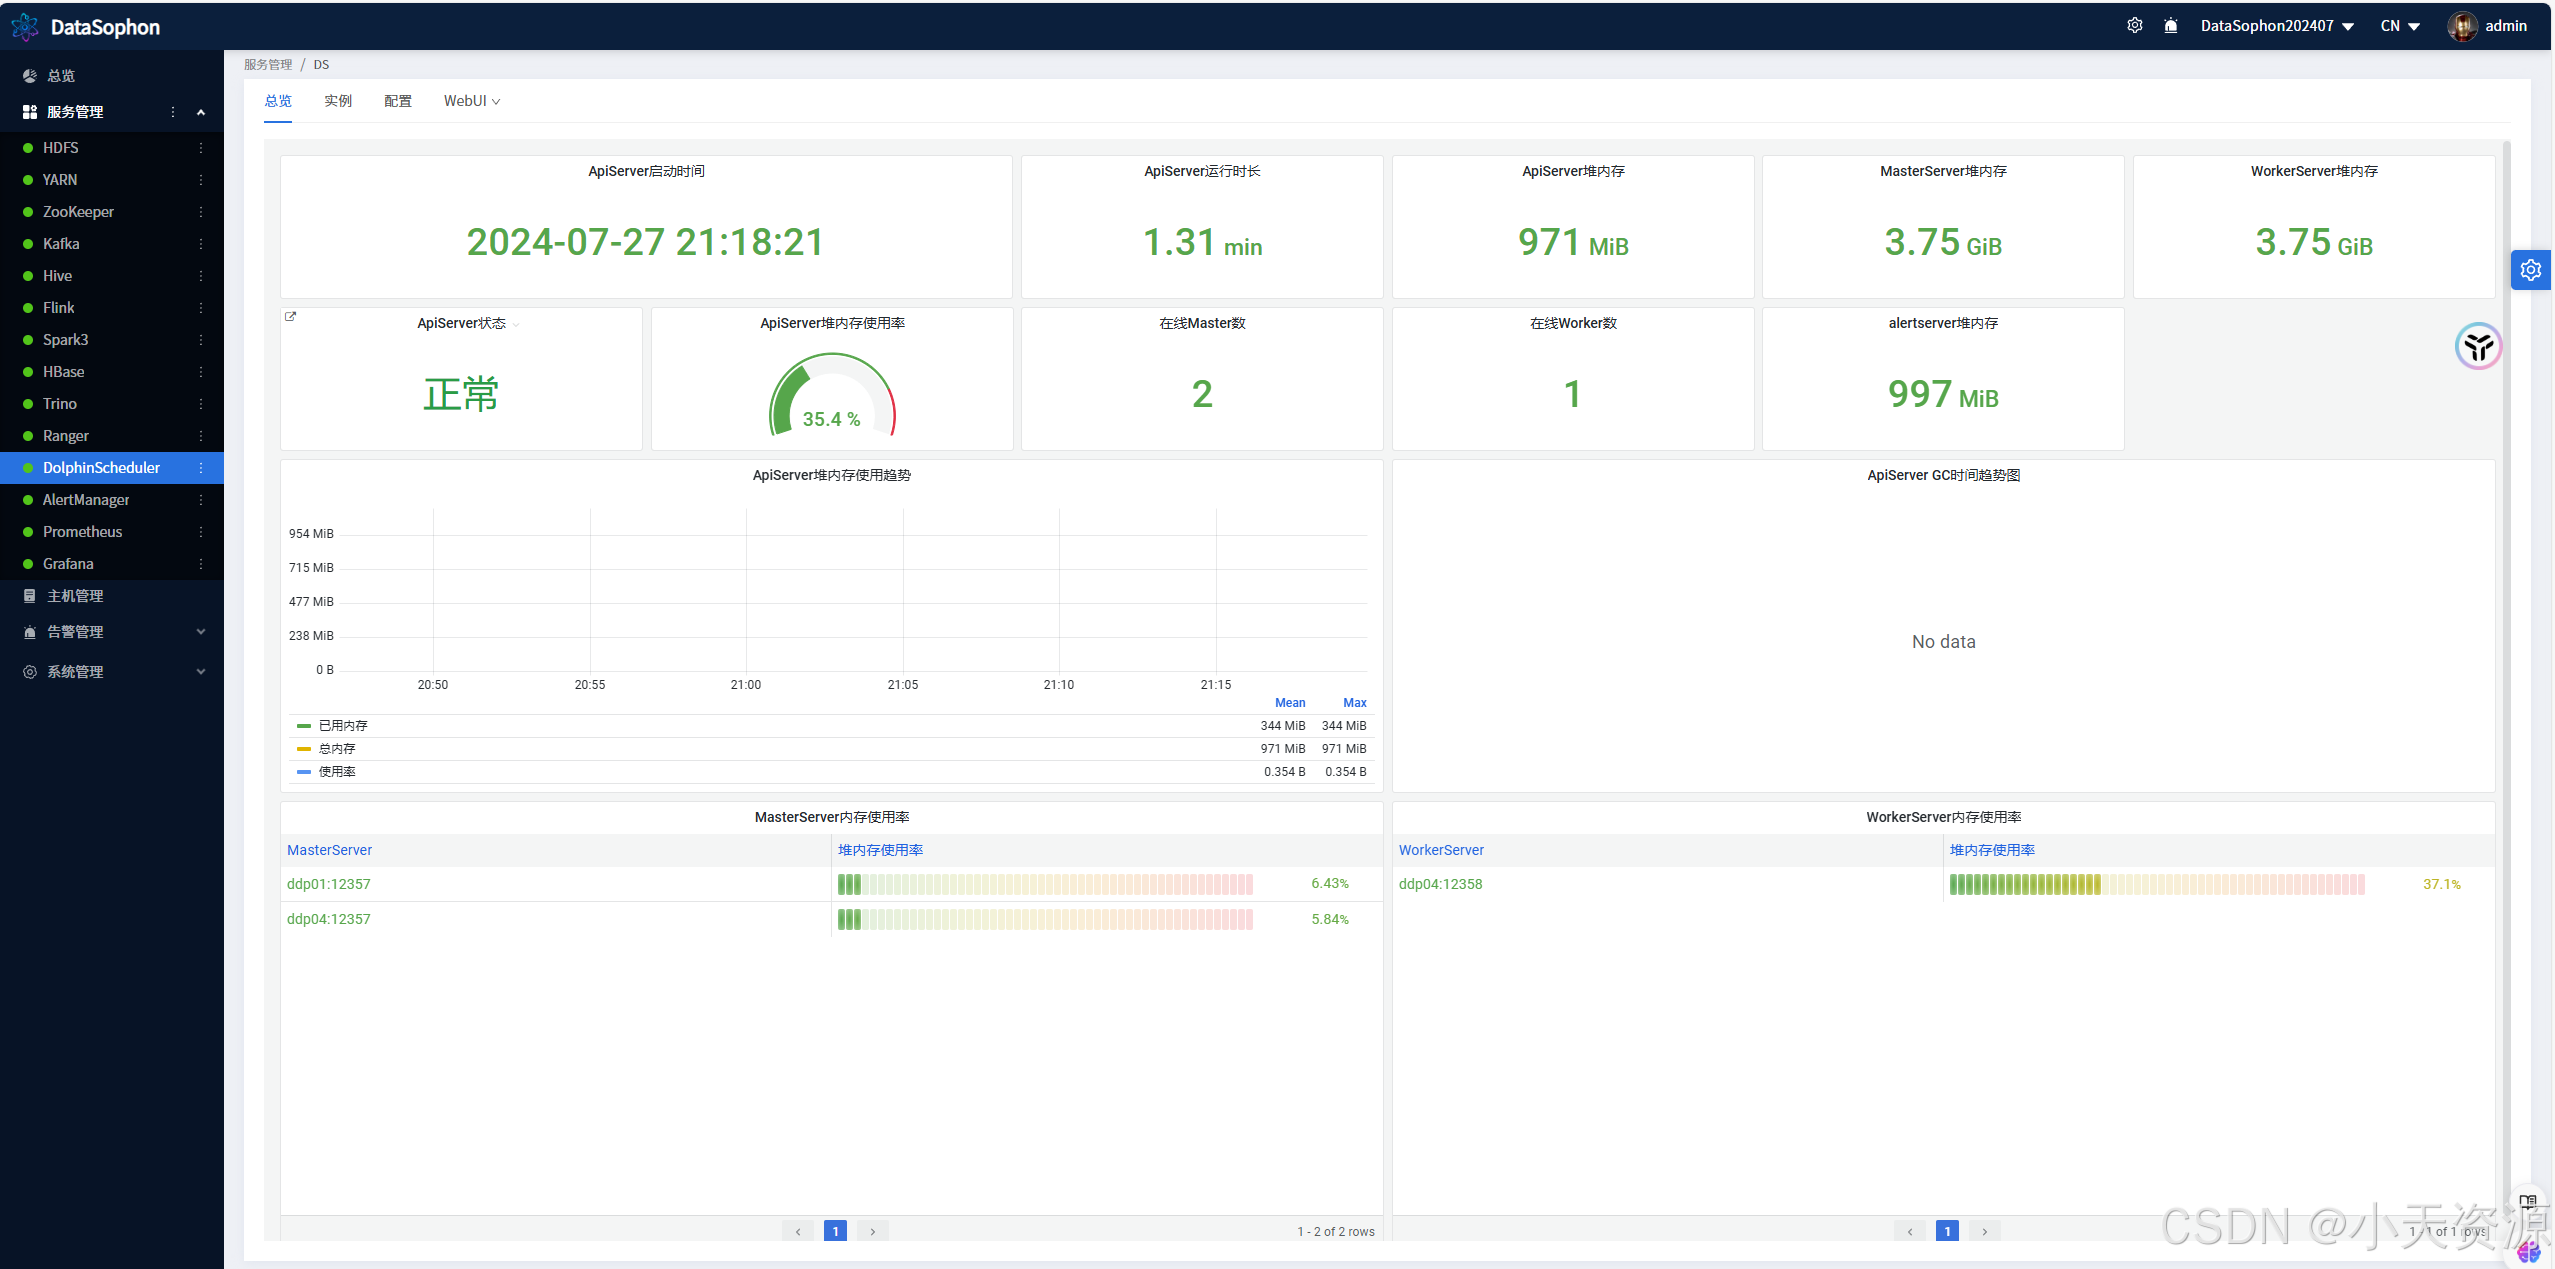Click the 总览 sidebar icon

(x=30, y=76)
